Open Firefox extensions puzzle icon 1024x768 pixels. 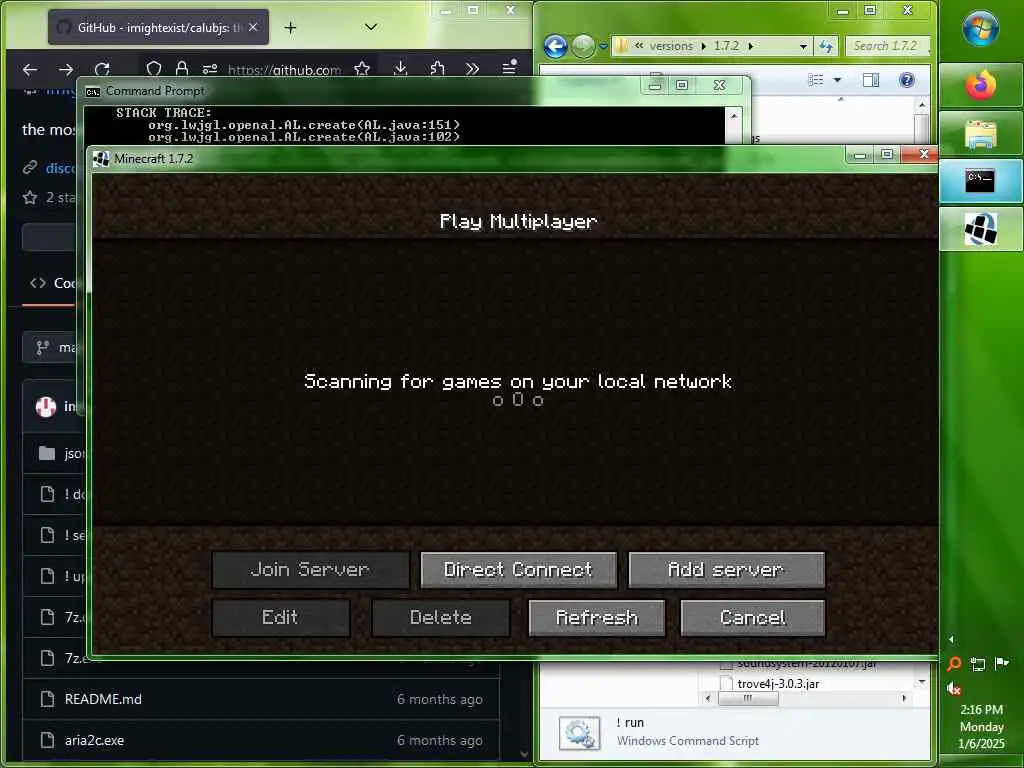(437, 69)
